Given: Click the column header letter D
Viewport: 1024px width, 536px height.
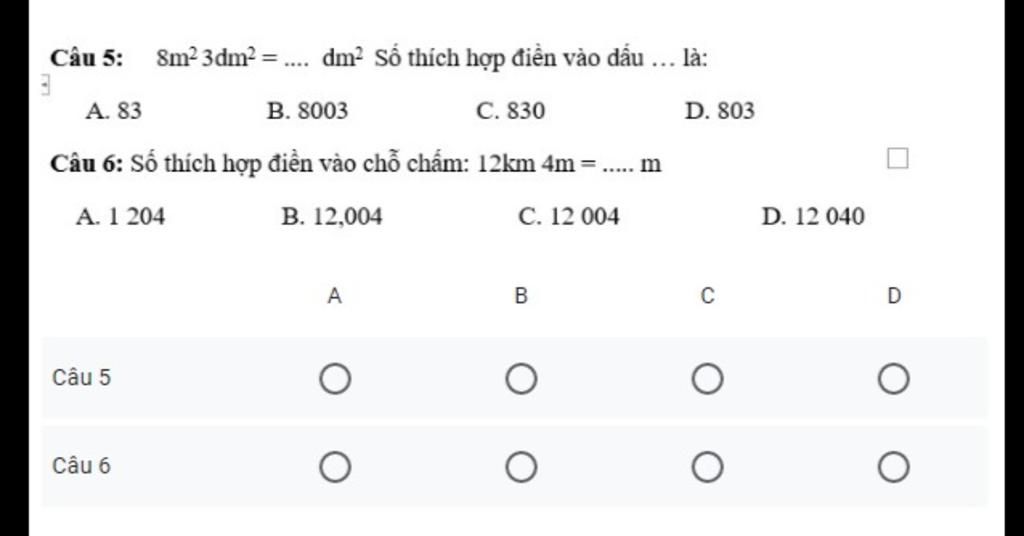Looking at the screenshot, I should point(893,296).
